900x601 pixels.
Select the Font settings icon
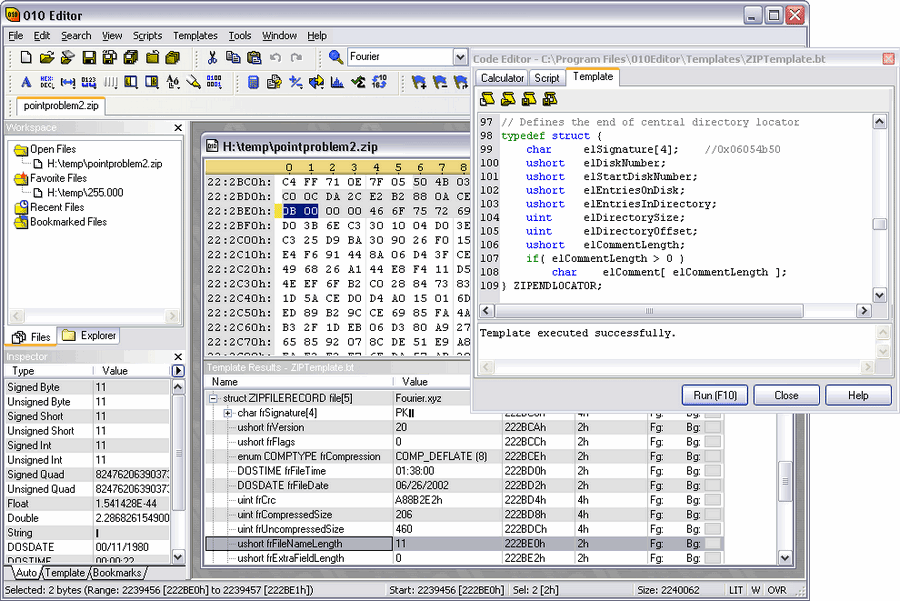[25, 82]
